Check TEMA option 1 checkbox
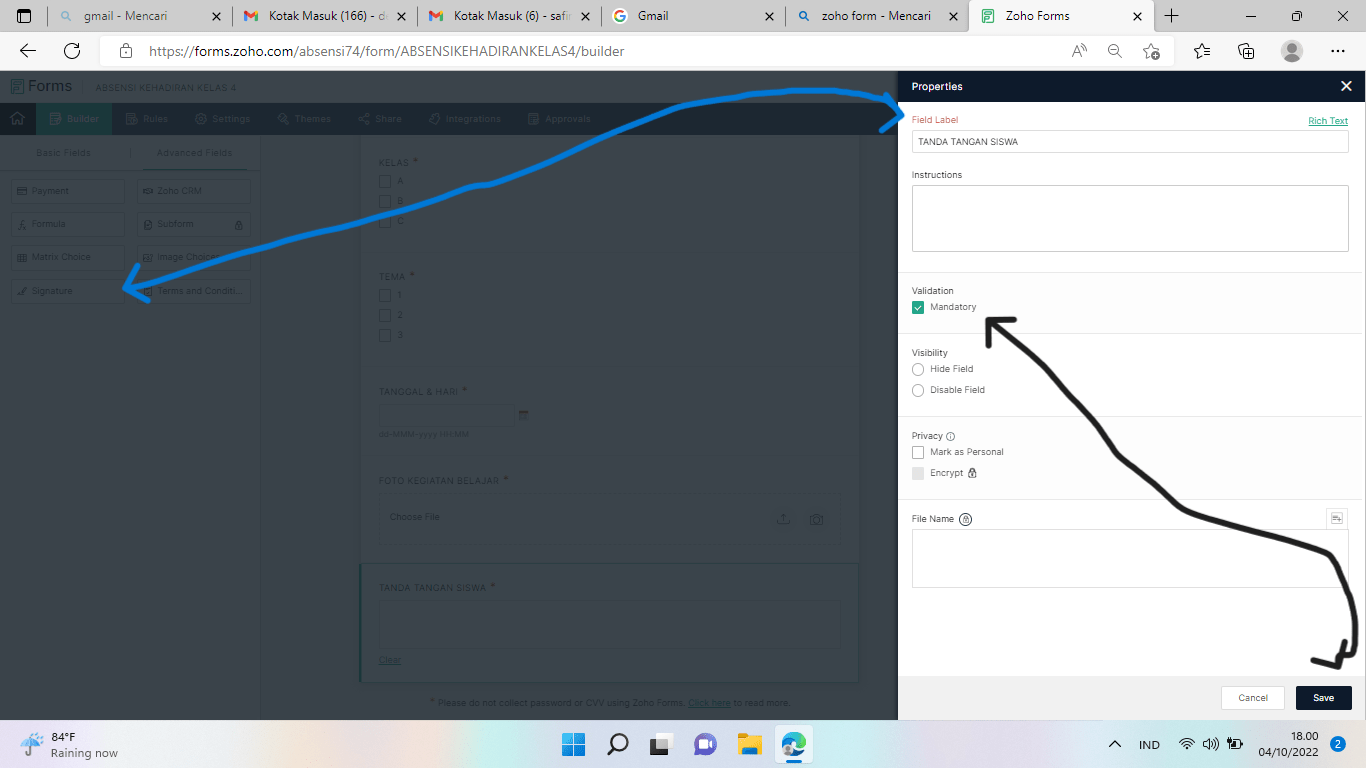This screenshot has width=1366, height=768. [385, 295]
